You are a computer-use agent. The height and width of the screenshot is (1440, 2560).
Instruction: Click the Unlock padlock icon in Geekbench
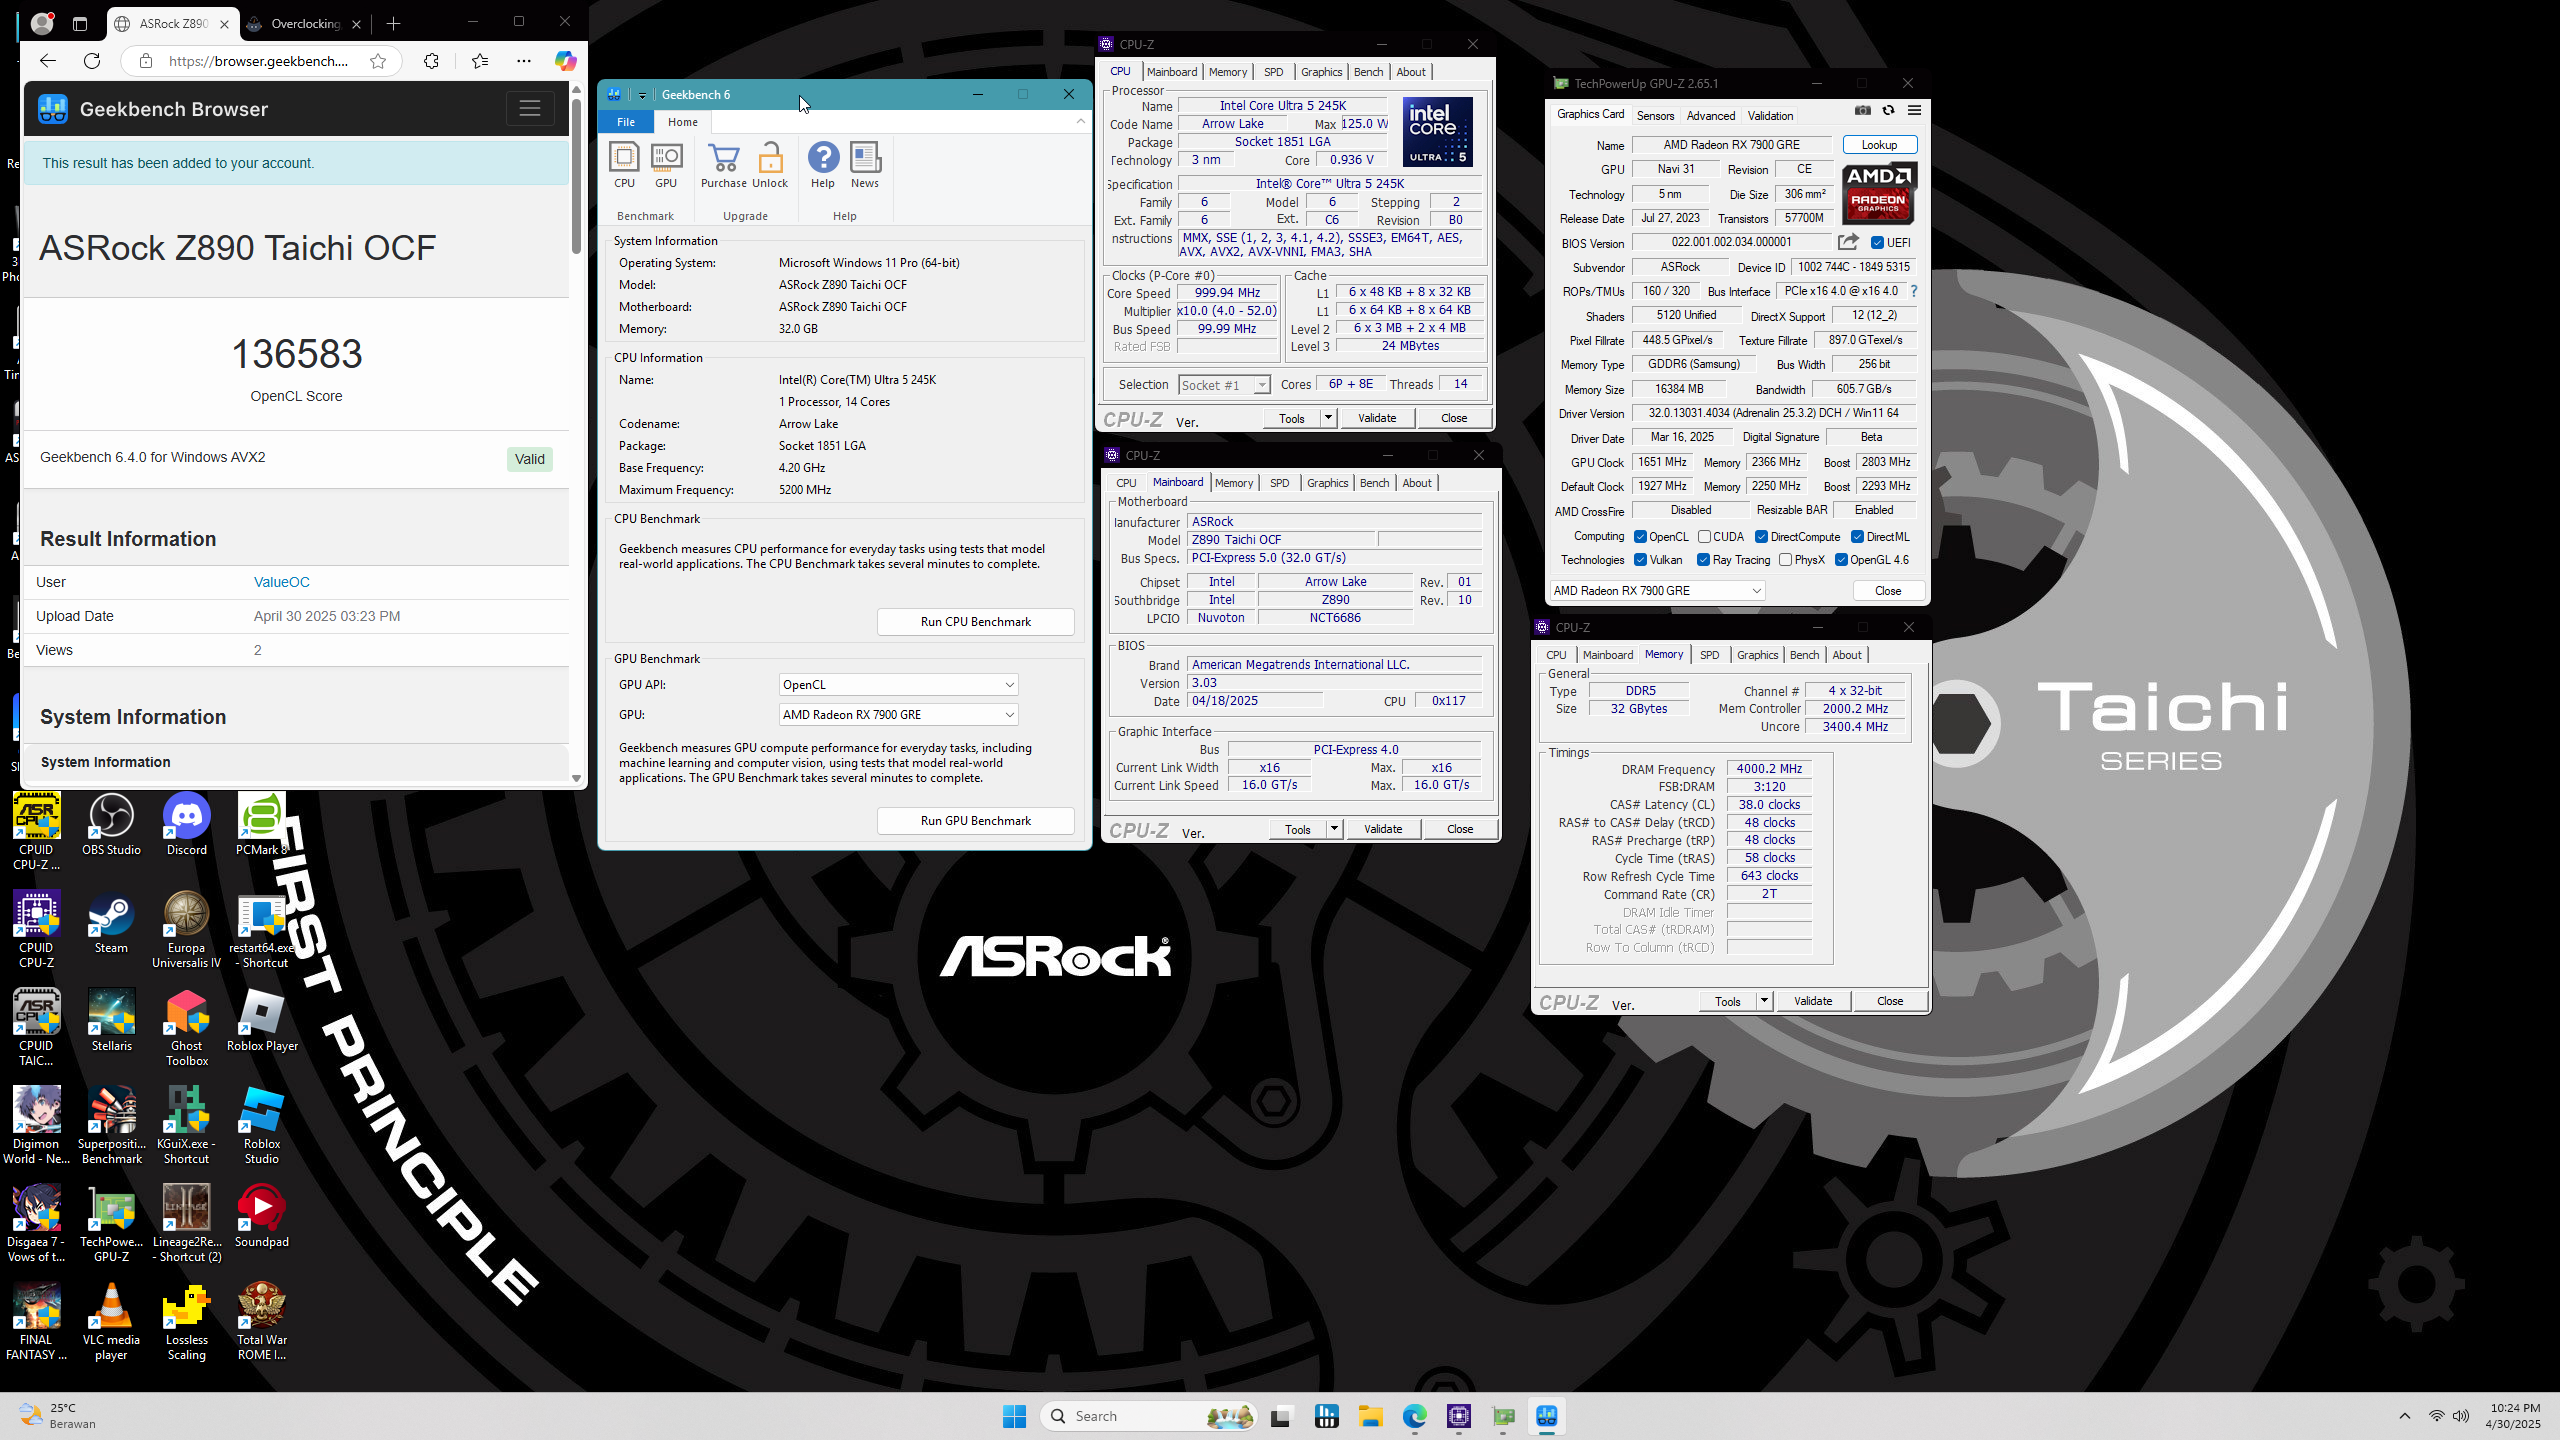tap(770, 165)
